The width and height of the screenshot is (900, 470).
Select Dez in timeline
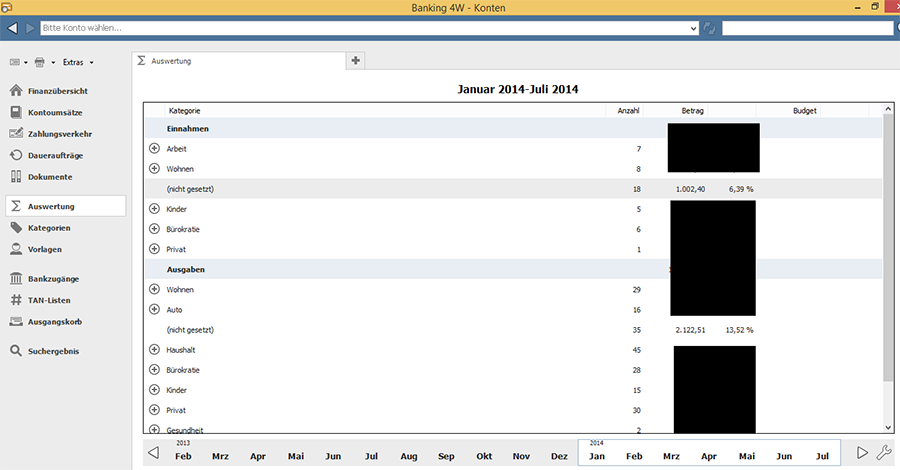click(x=559, y=456)
